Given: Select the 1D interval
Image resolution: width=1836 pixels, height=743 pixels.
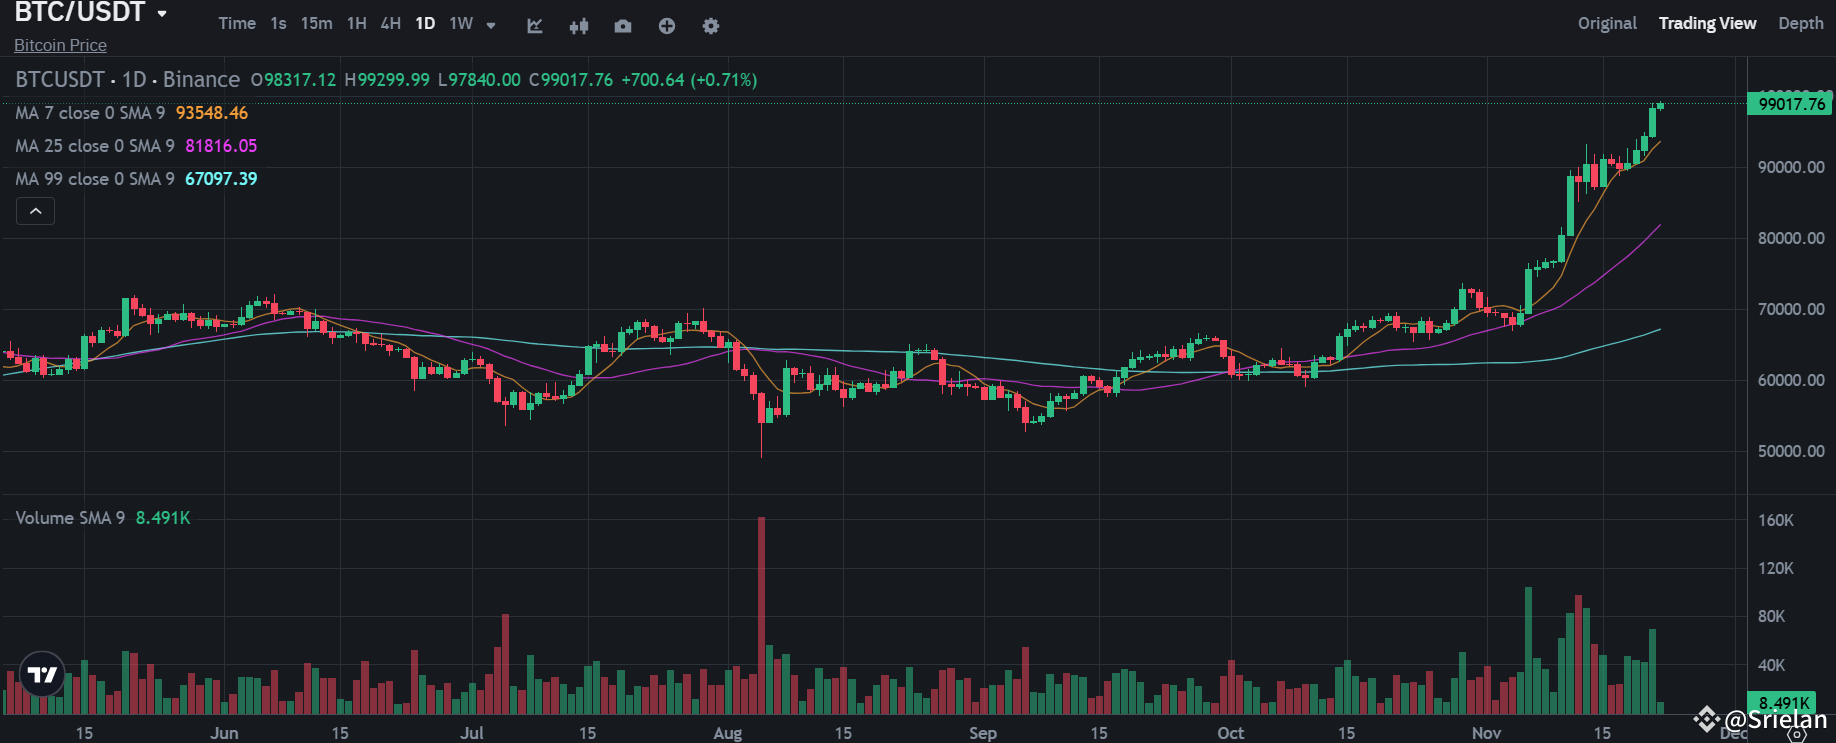Looking at the screenshot, I should pyautogui.click(x=425, y=23).
